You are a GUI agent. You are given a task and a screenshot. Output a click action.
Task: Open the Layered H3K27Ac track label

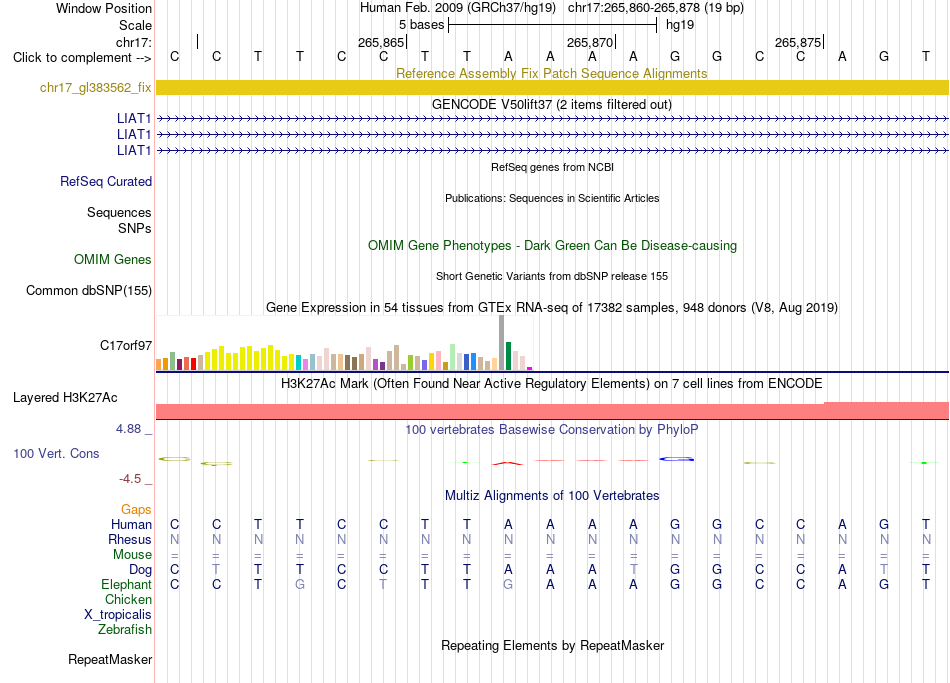tap(65, 398)
